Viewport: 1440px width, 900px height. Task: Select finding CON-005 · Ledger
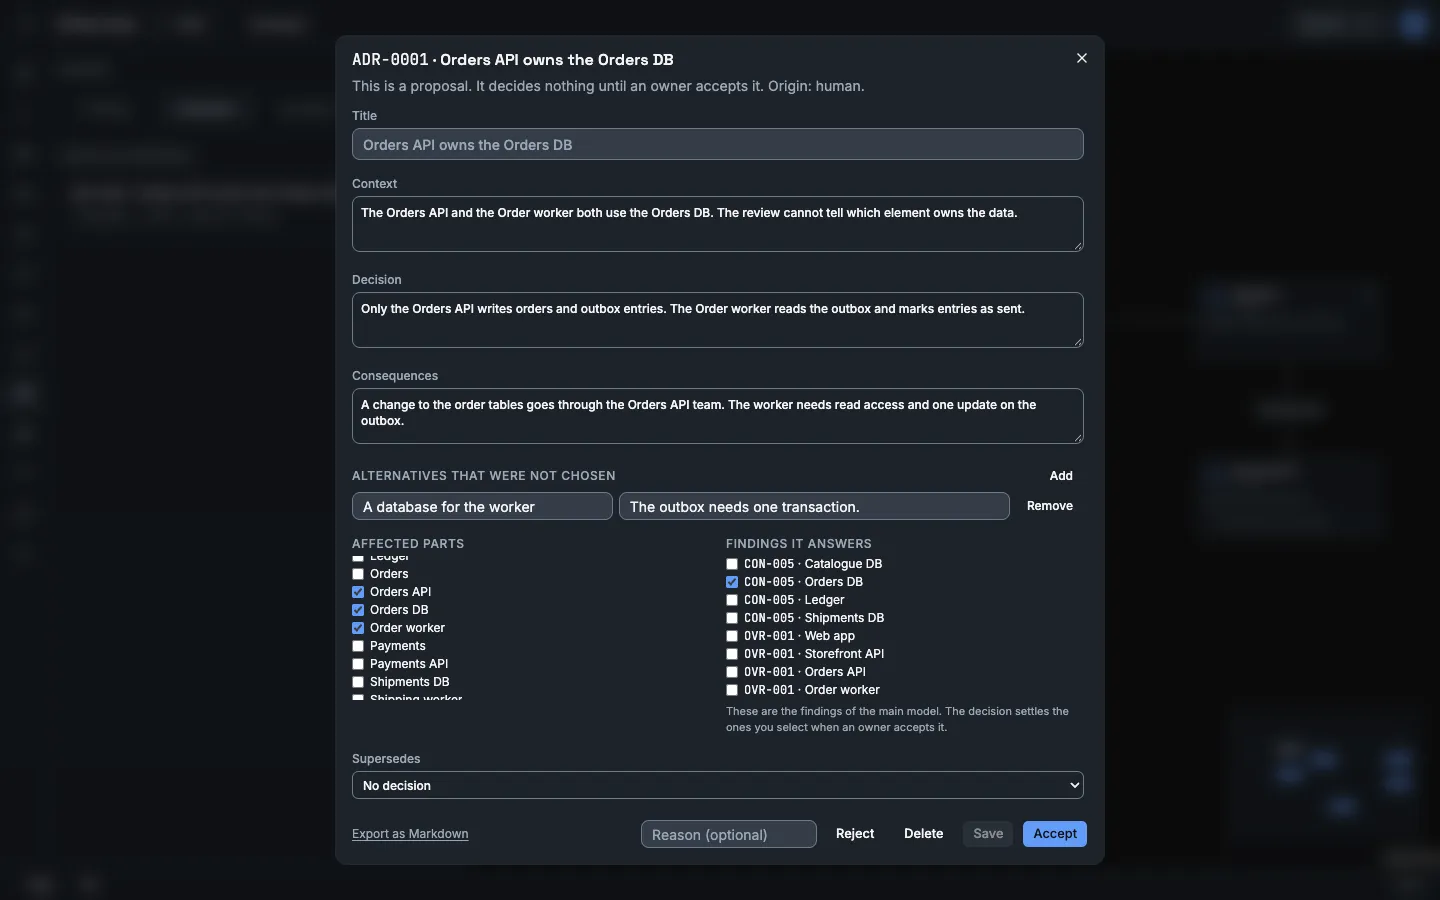(732, 600)
